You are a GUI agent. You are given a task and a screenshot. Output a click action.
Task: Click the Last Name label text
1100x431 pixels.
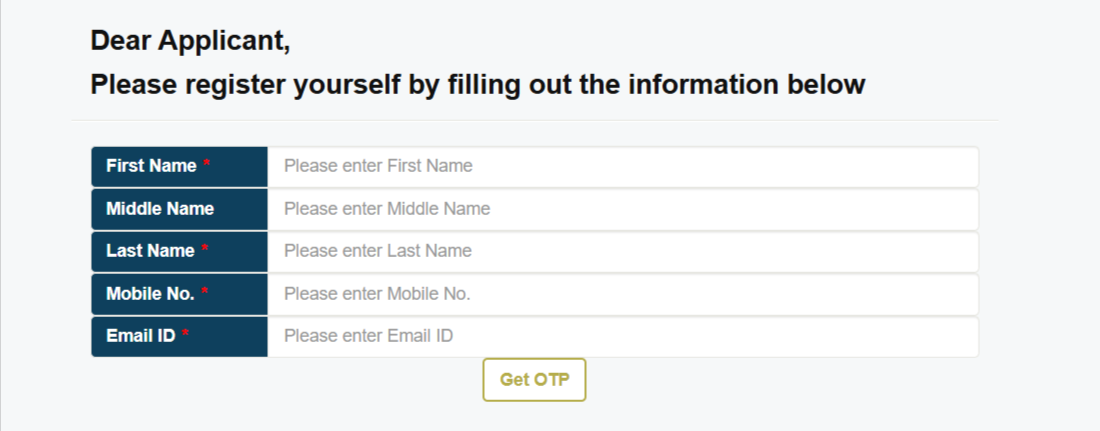[150, 251]
